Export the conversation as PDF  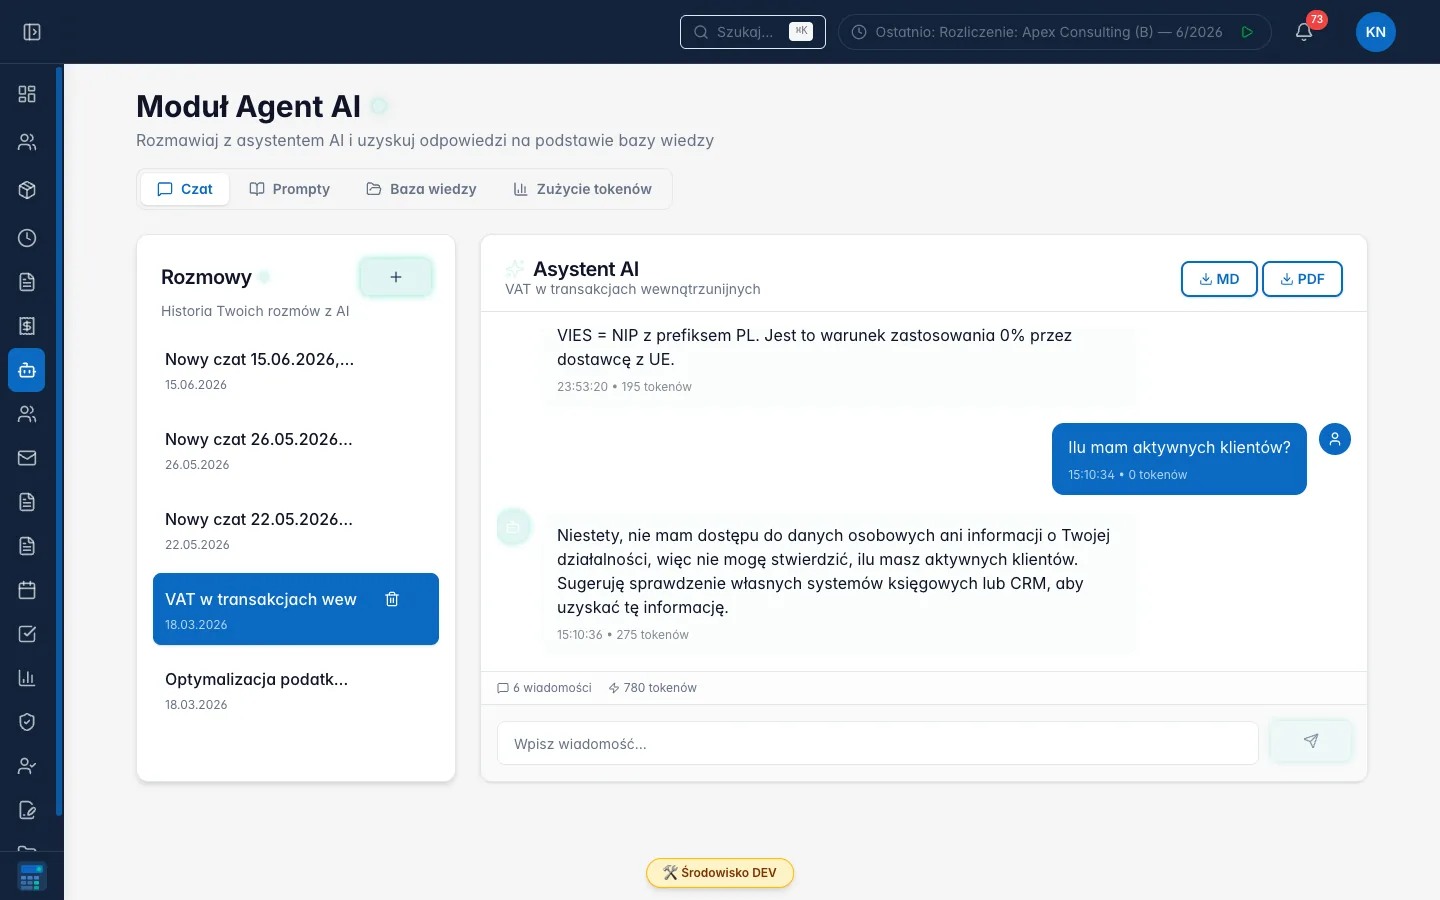click(x=1302, y=279)
